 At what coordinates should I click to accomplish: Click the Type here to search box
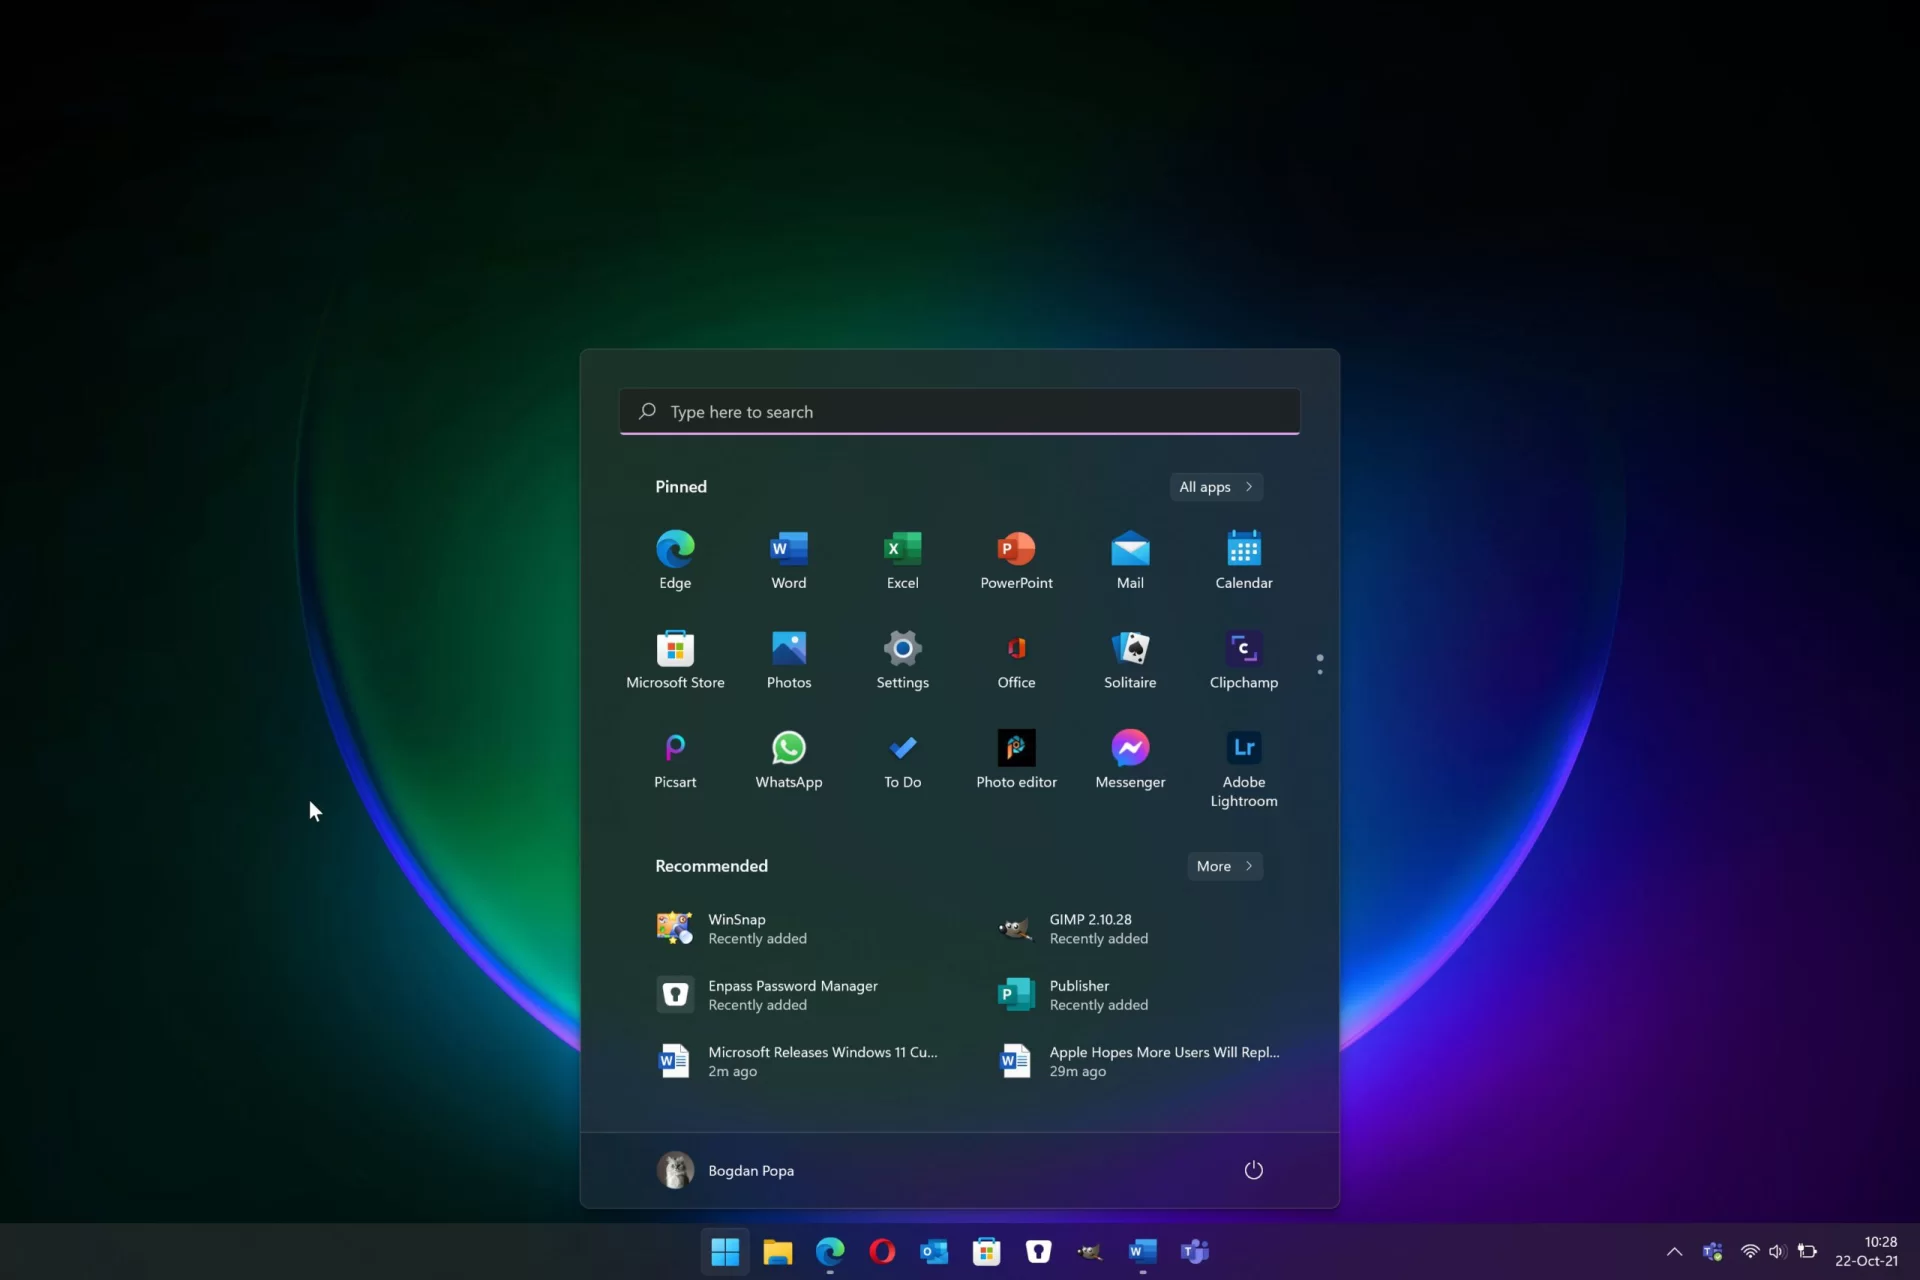click(x=960, y=412)
